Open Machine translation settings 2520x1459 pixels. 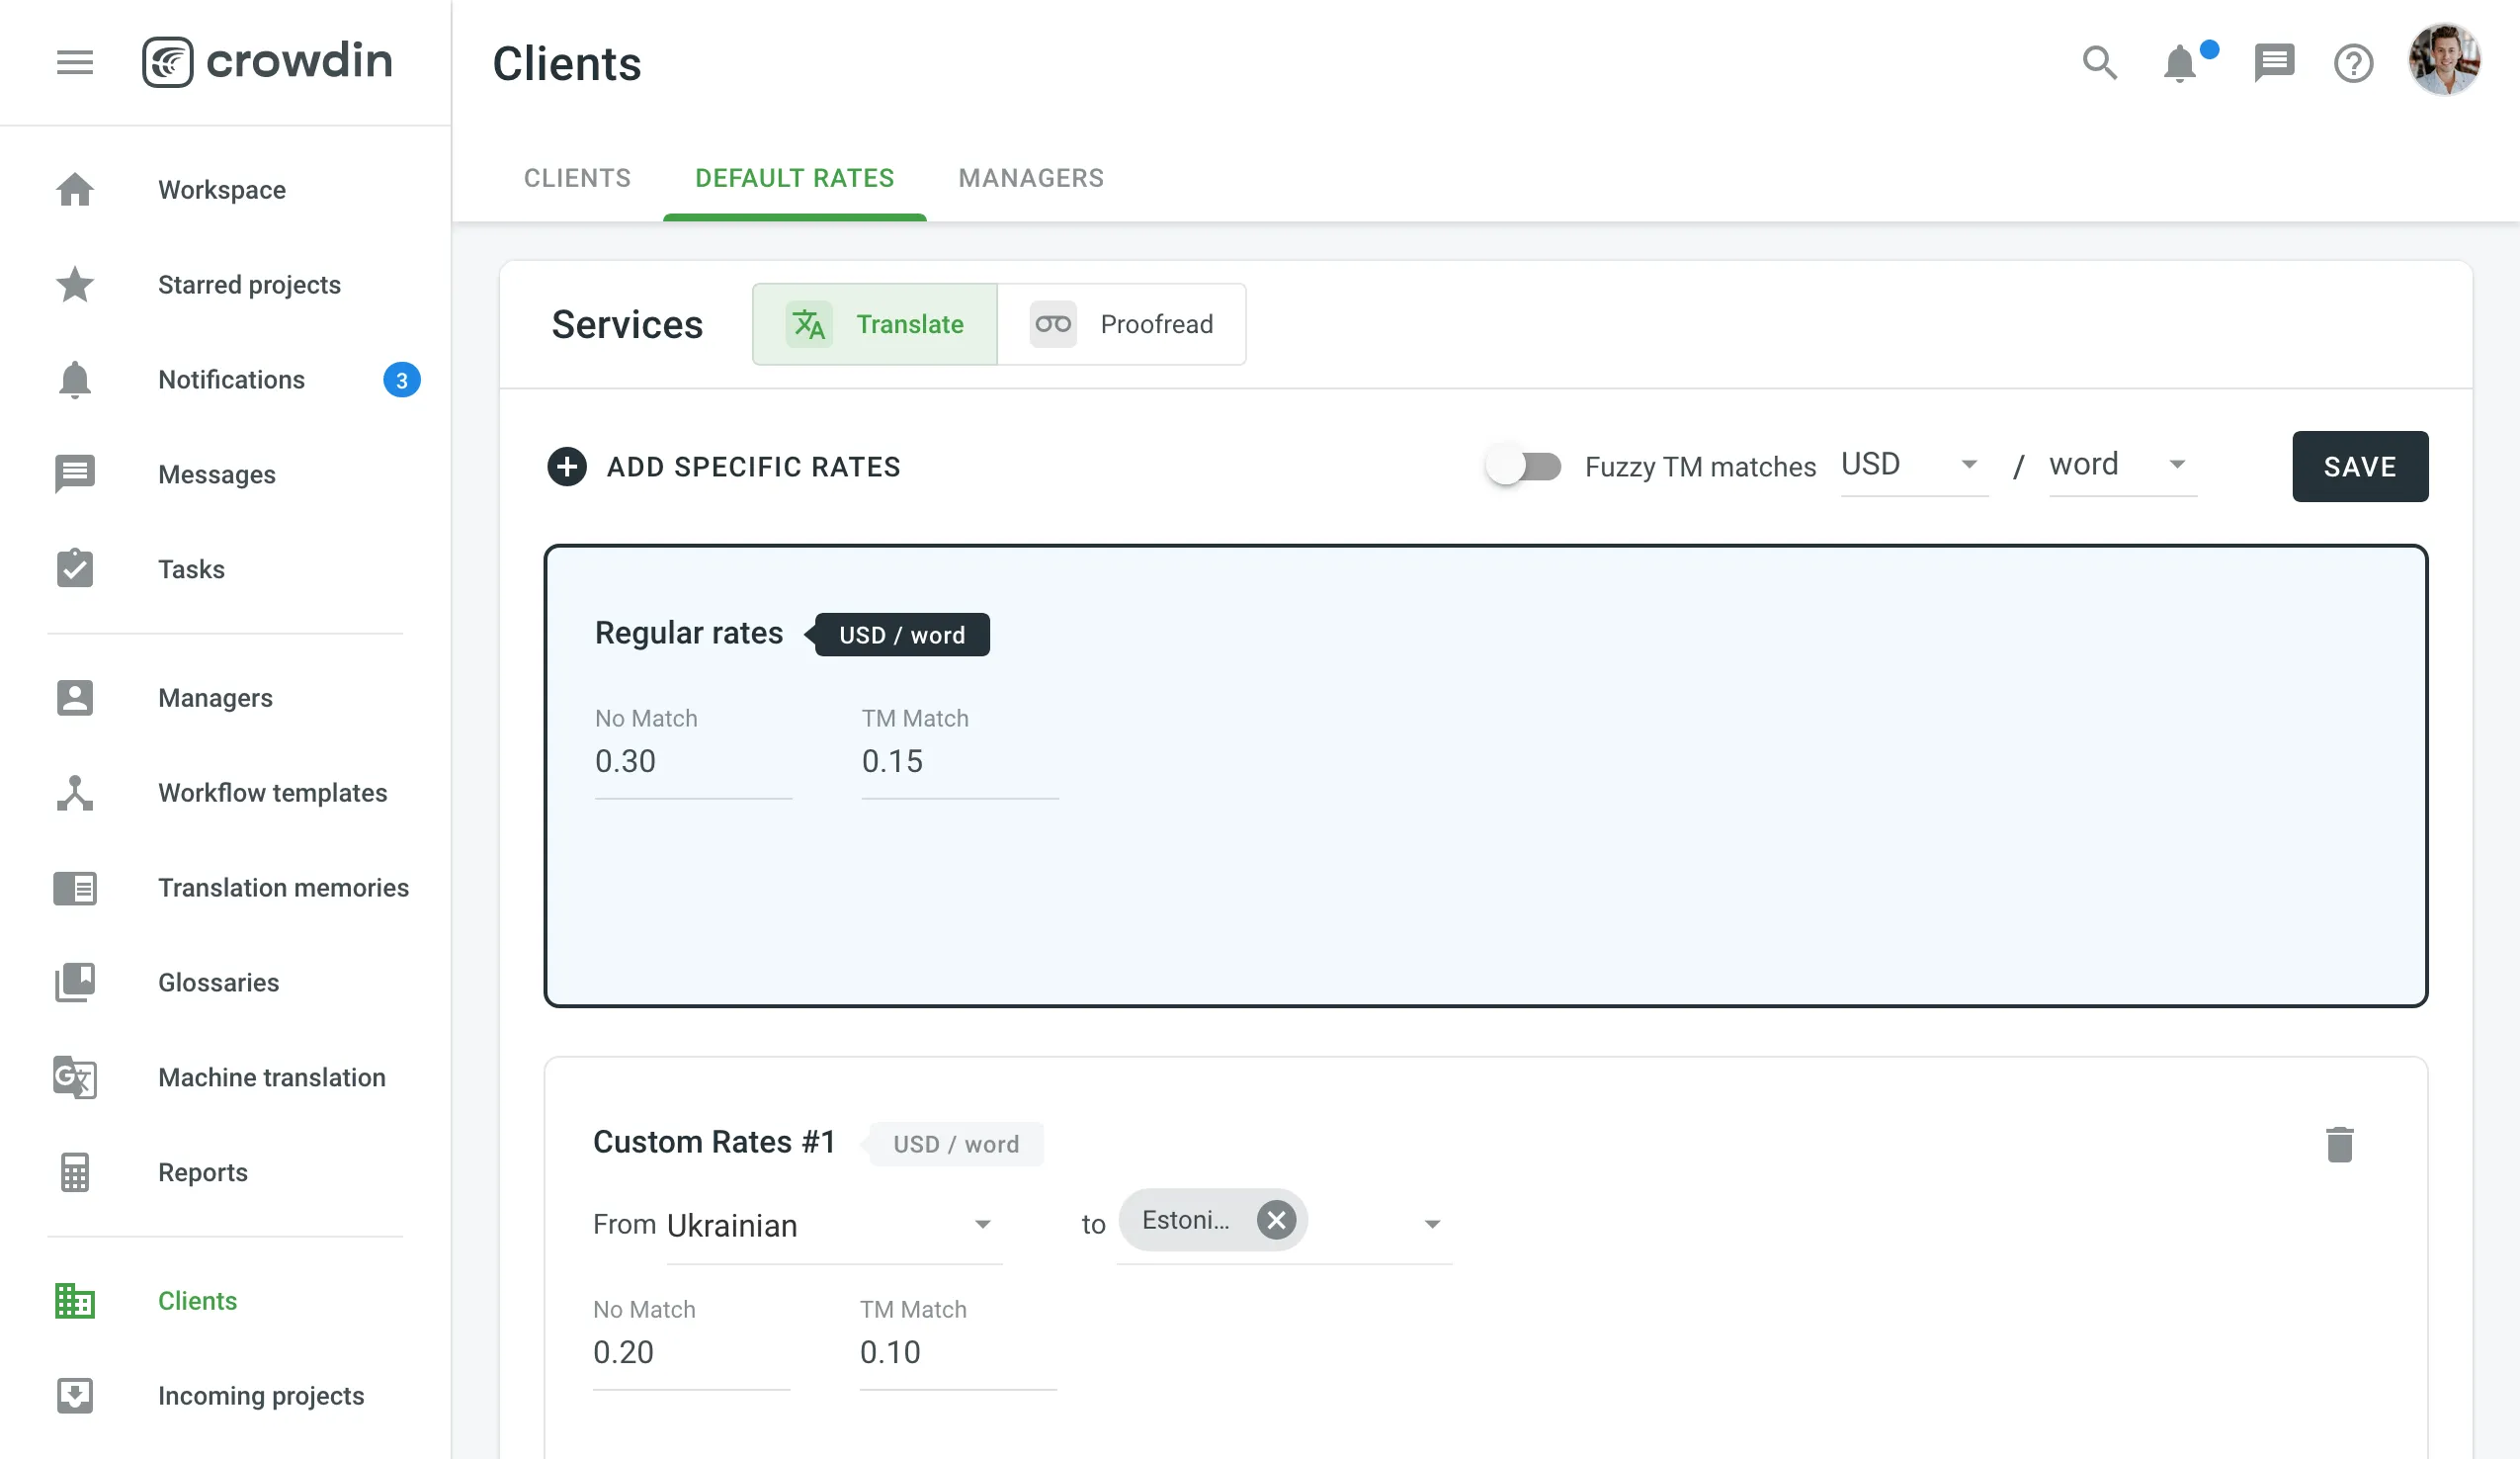pyautogui.click(x=271, y=1078)
